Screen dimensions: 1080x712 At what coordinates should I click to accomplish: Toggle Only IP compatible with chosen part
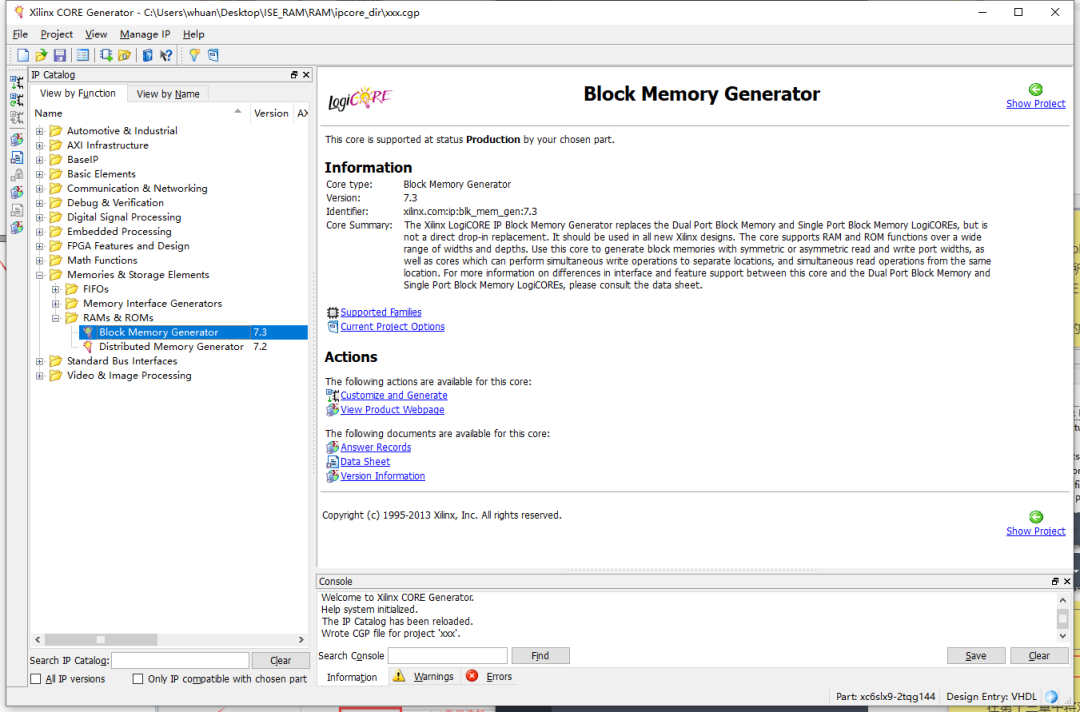click(138, 679)
